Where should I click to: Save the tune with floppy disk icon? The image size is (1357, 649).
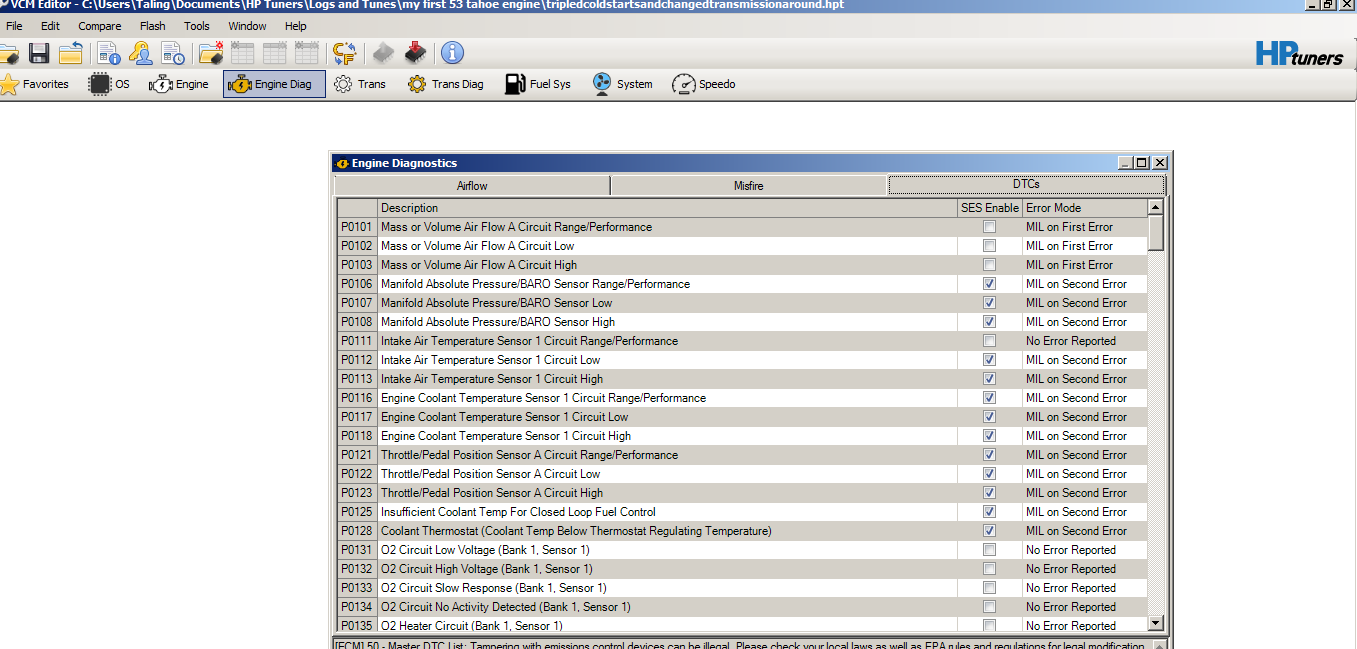[x=39, y=53]
